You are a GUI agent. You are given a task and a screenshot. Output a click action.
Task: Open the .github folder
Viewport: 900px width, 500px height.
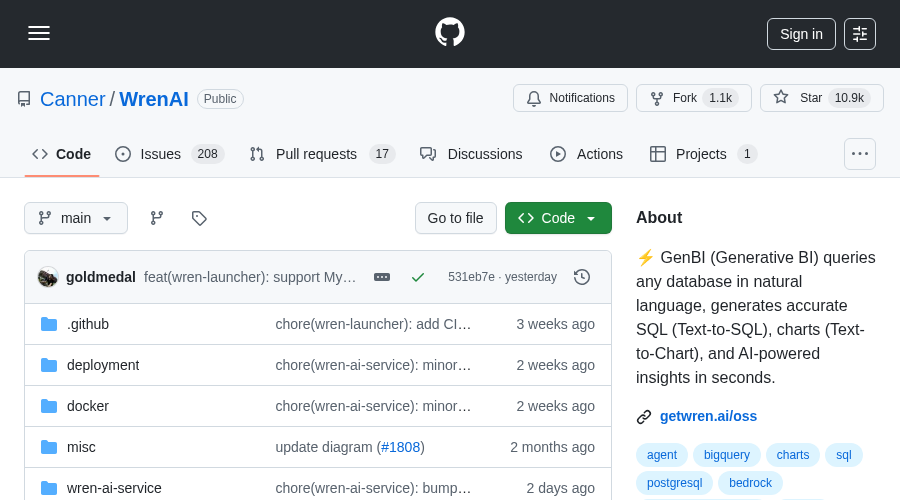coord(88,324)
